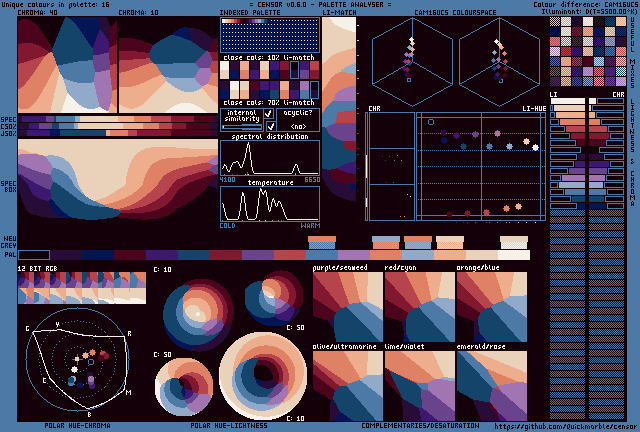Click the LI-HUE scatter plot

pyautogui.click(x=480, y=167)
